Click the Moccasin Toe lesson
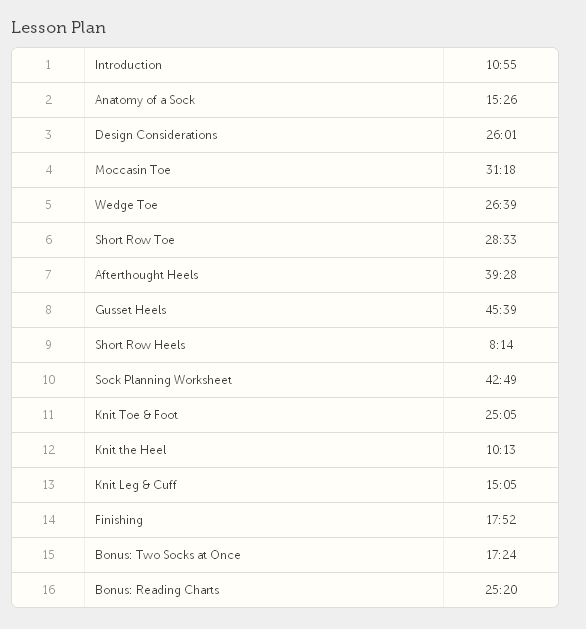Viewport: 586px width, 629px height. tap(285, 170)
